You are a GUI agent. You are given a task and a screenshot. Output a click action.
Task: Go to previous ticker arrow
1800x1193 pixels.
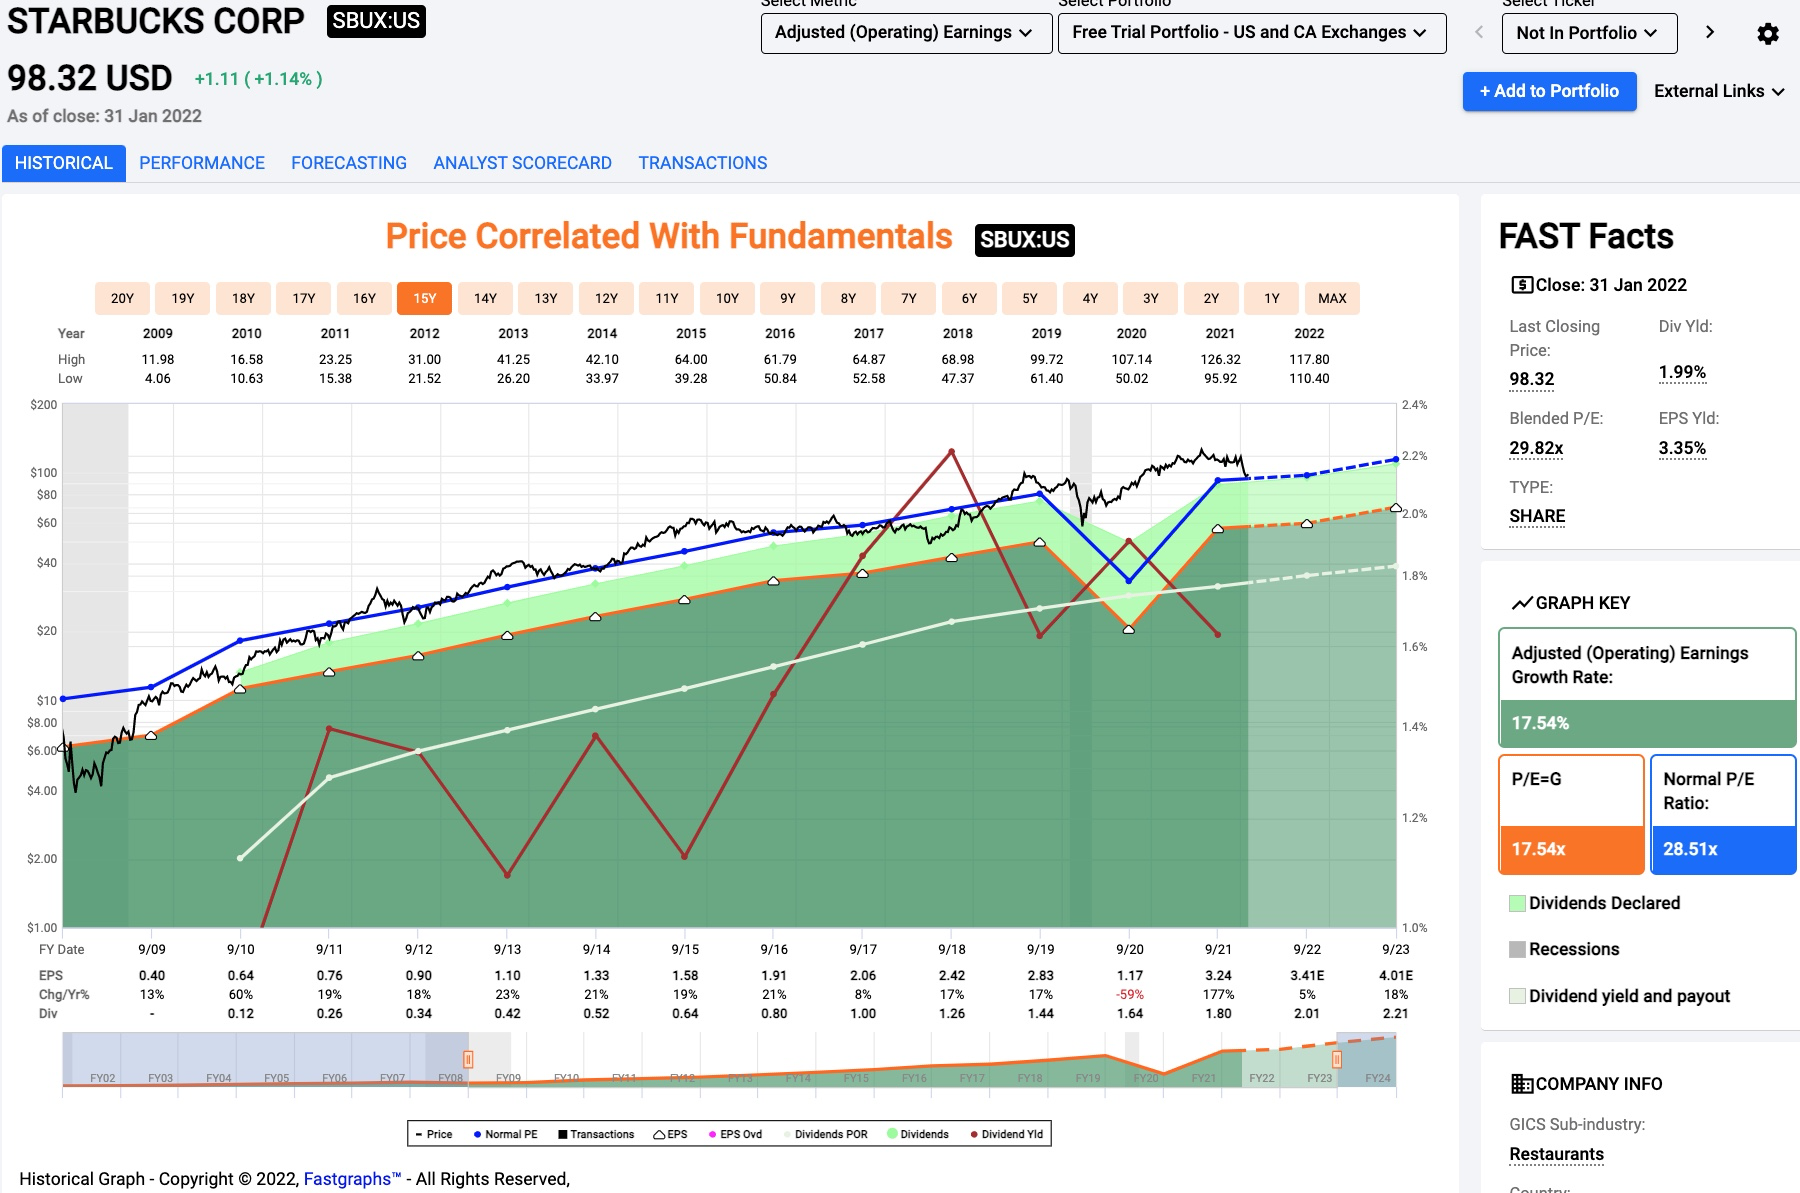(x=1479, y=32)
